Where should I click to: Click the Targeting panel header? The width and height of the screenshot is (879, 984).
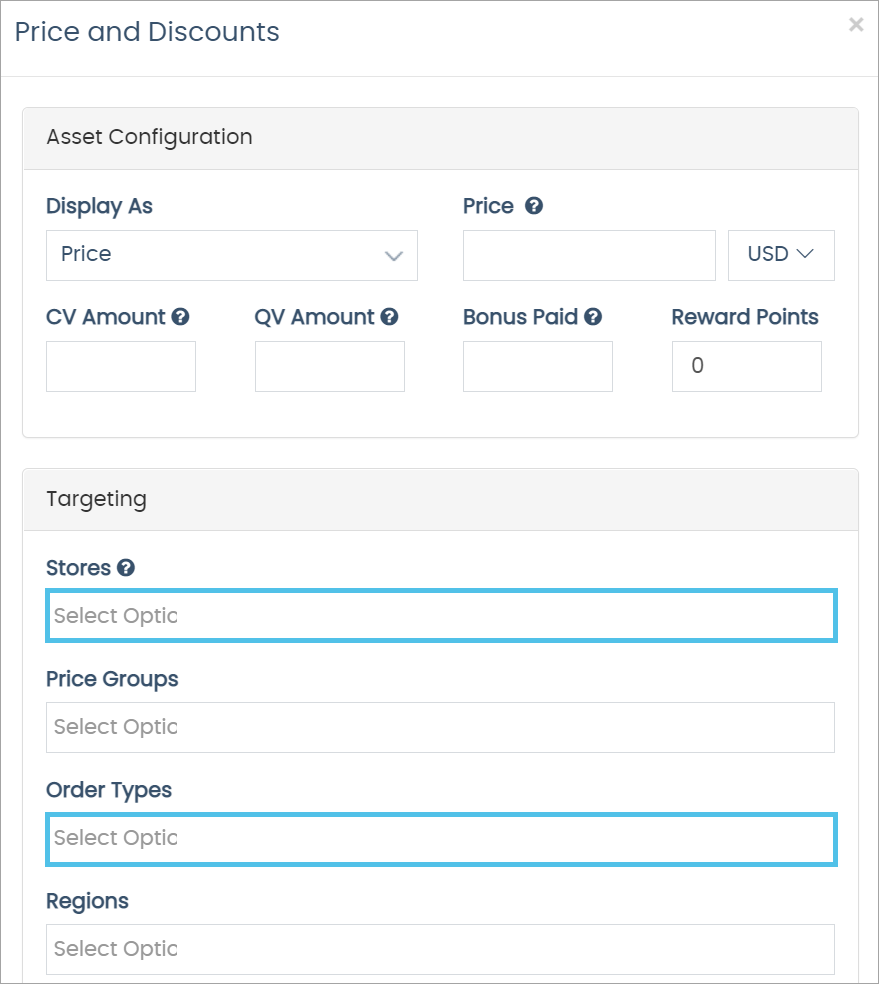(440, 499)
